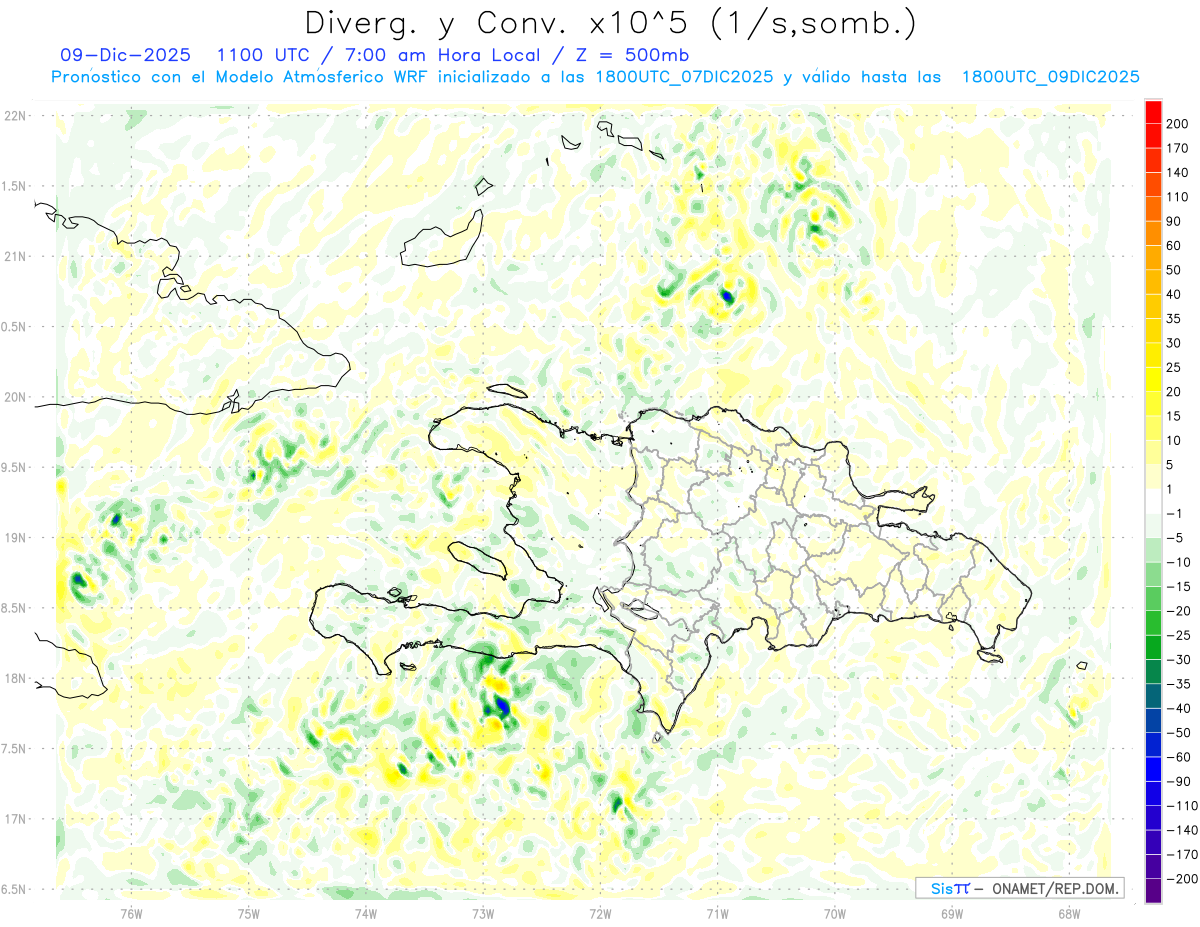
Task: Click the '09-Dic-2025' date text
Action: 126,55
